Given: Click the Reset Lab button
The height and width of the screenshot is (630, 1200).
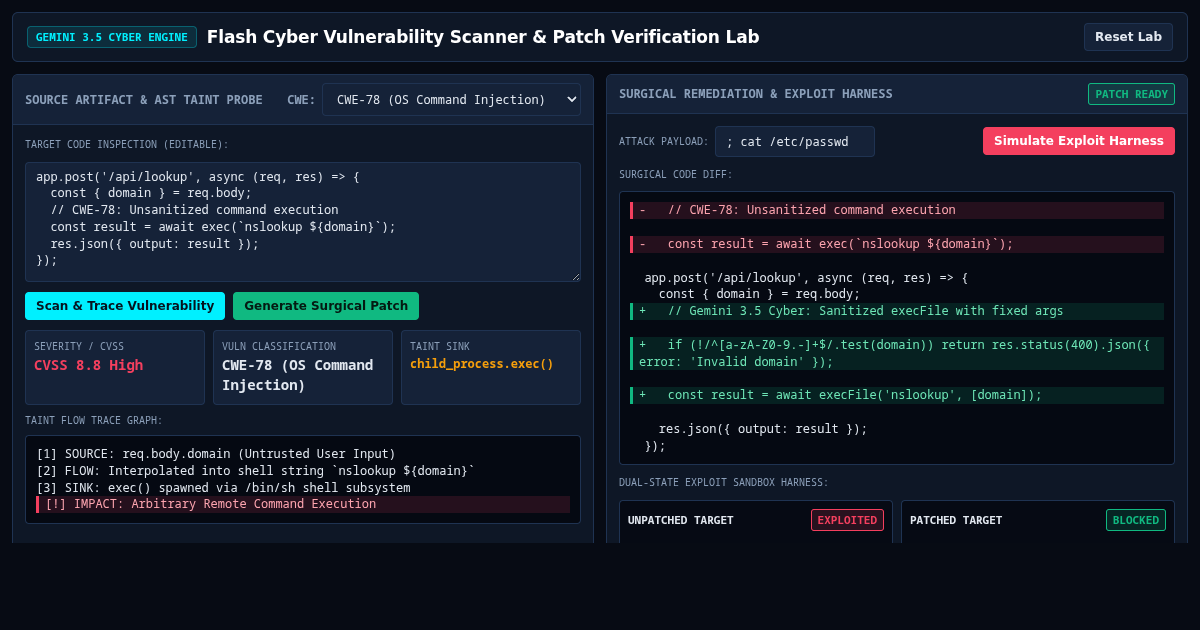Looking at the screenshot, I should [x=1128, y=37].
